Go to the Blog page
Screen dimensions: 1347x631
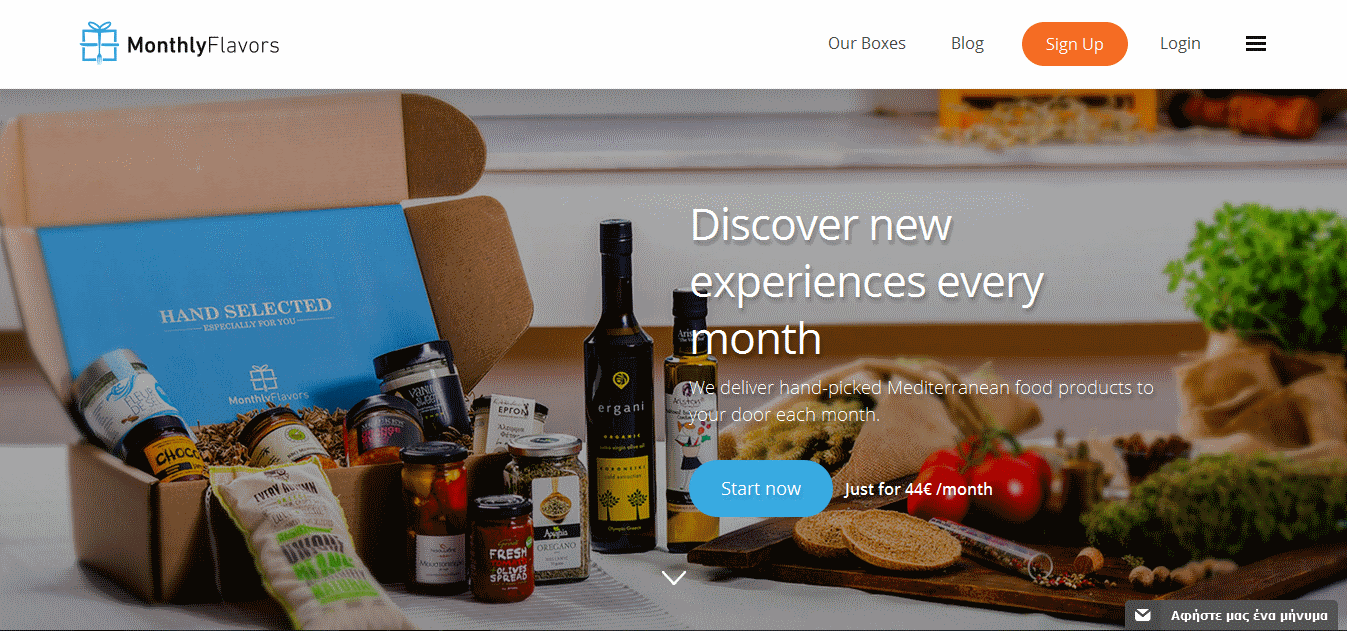pyautogui.click(x=967, y=44)
